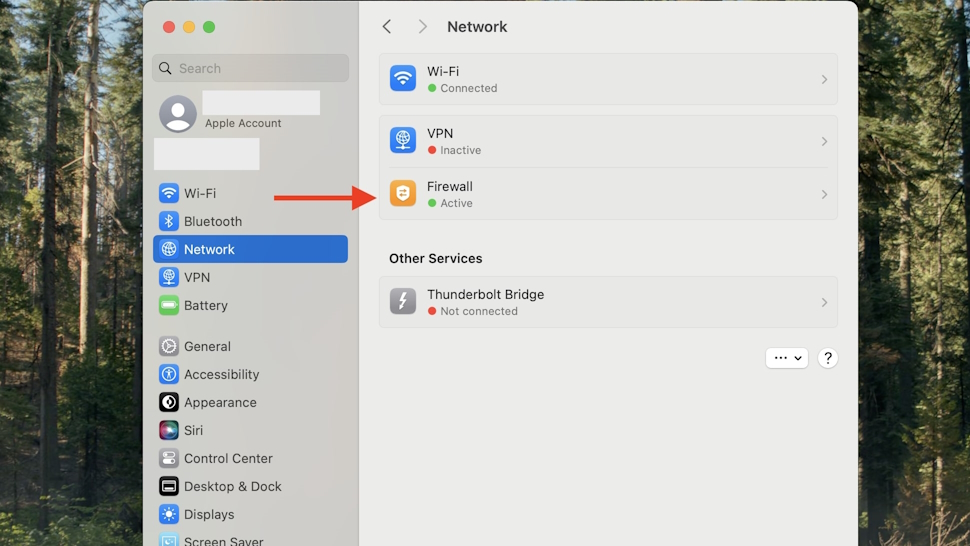Click the 'Other Services' heading
This screenshot has width=970, height=546.
[436, 258]
